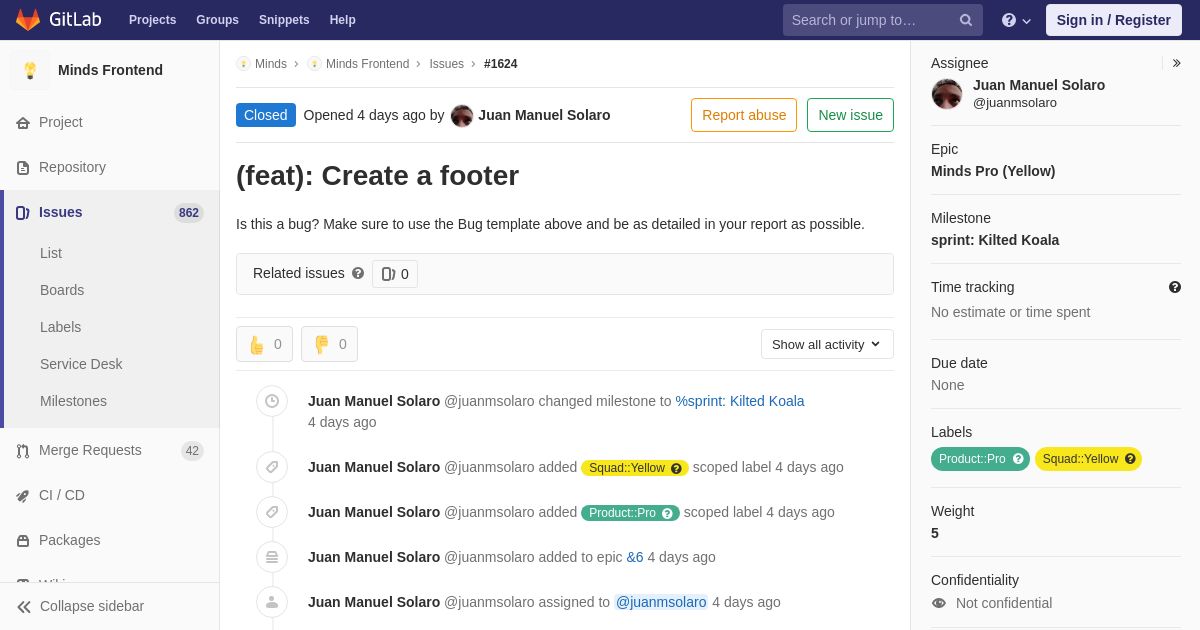Click the Squad::Yellow label in the activity feed
The height and width of the screenshot is (630, 1200).
coord(627,468)
